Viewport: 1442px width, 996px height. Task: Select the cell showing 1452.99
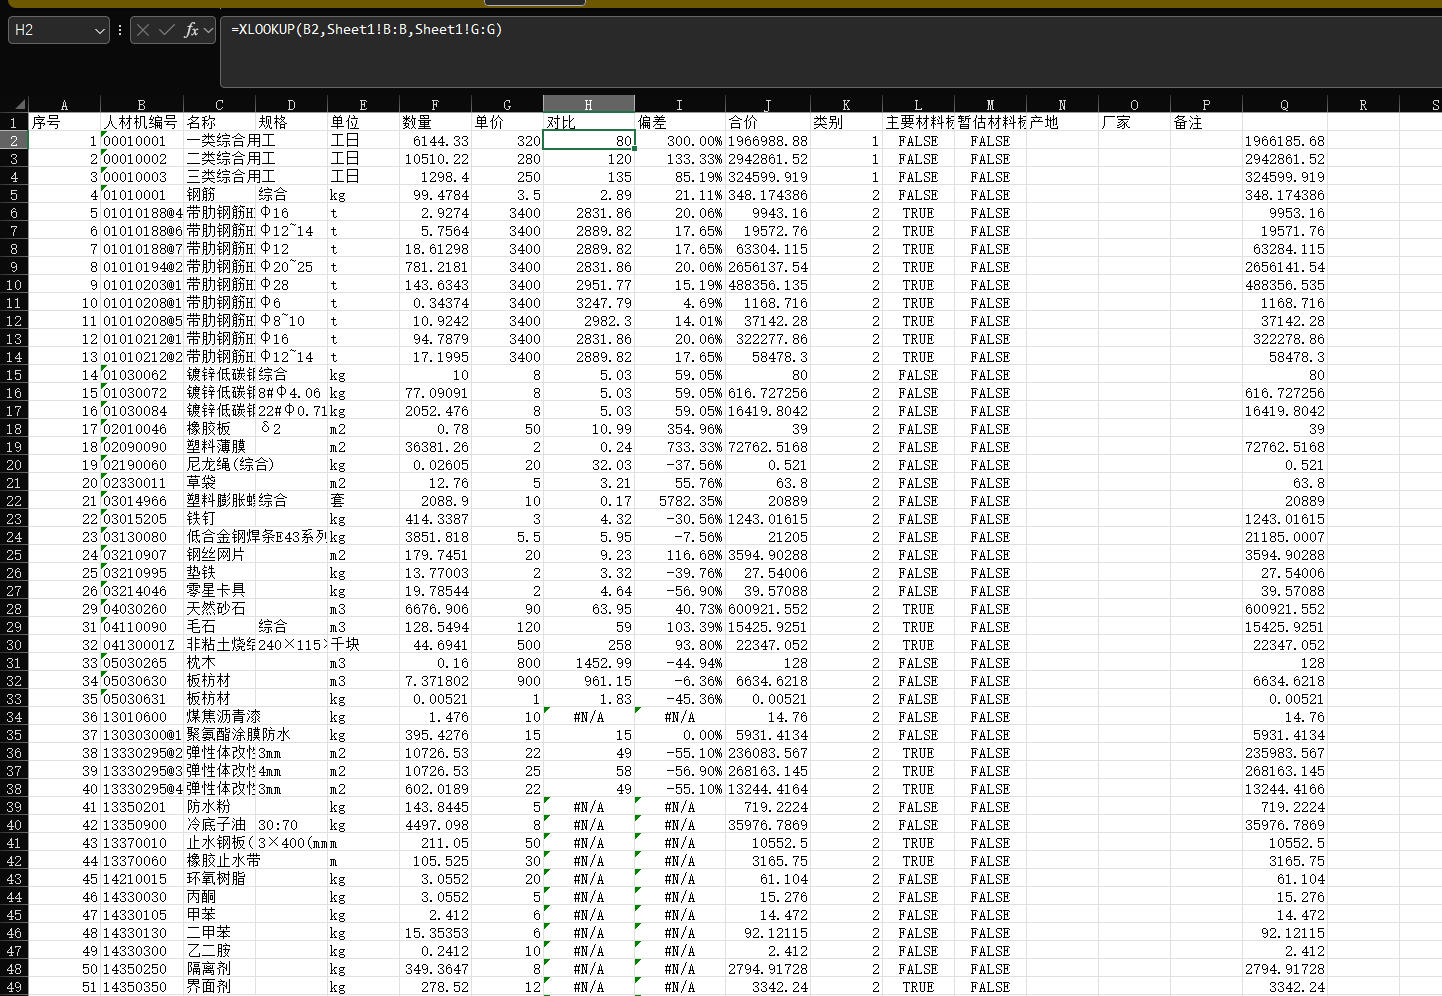pos(589,663)
